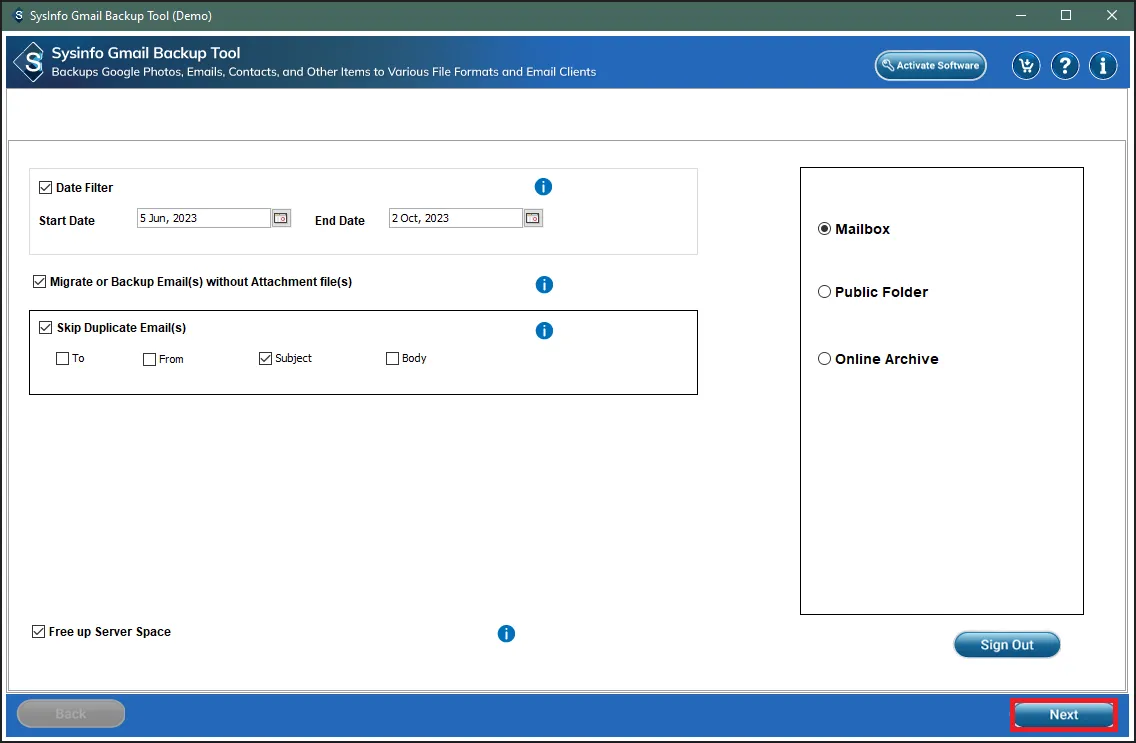Uncheck the Date Filter checkbox

[46, 187]
